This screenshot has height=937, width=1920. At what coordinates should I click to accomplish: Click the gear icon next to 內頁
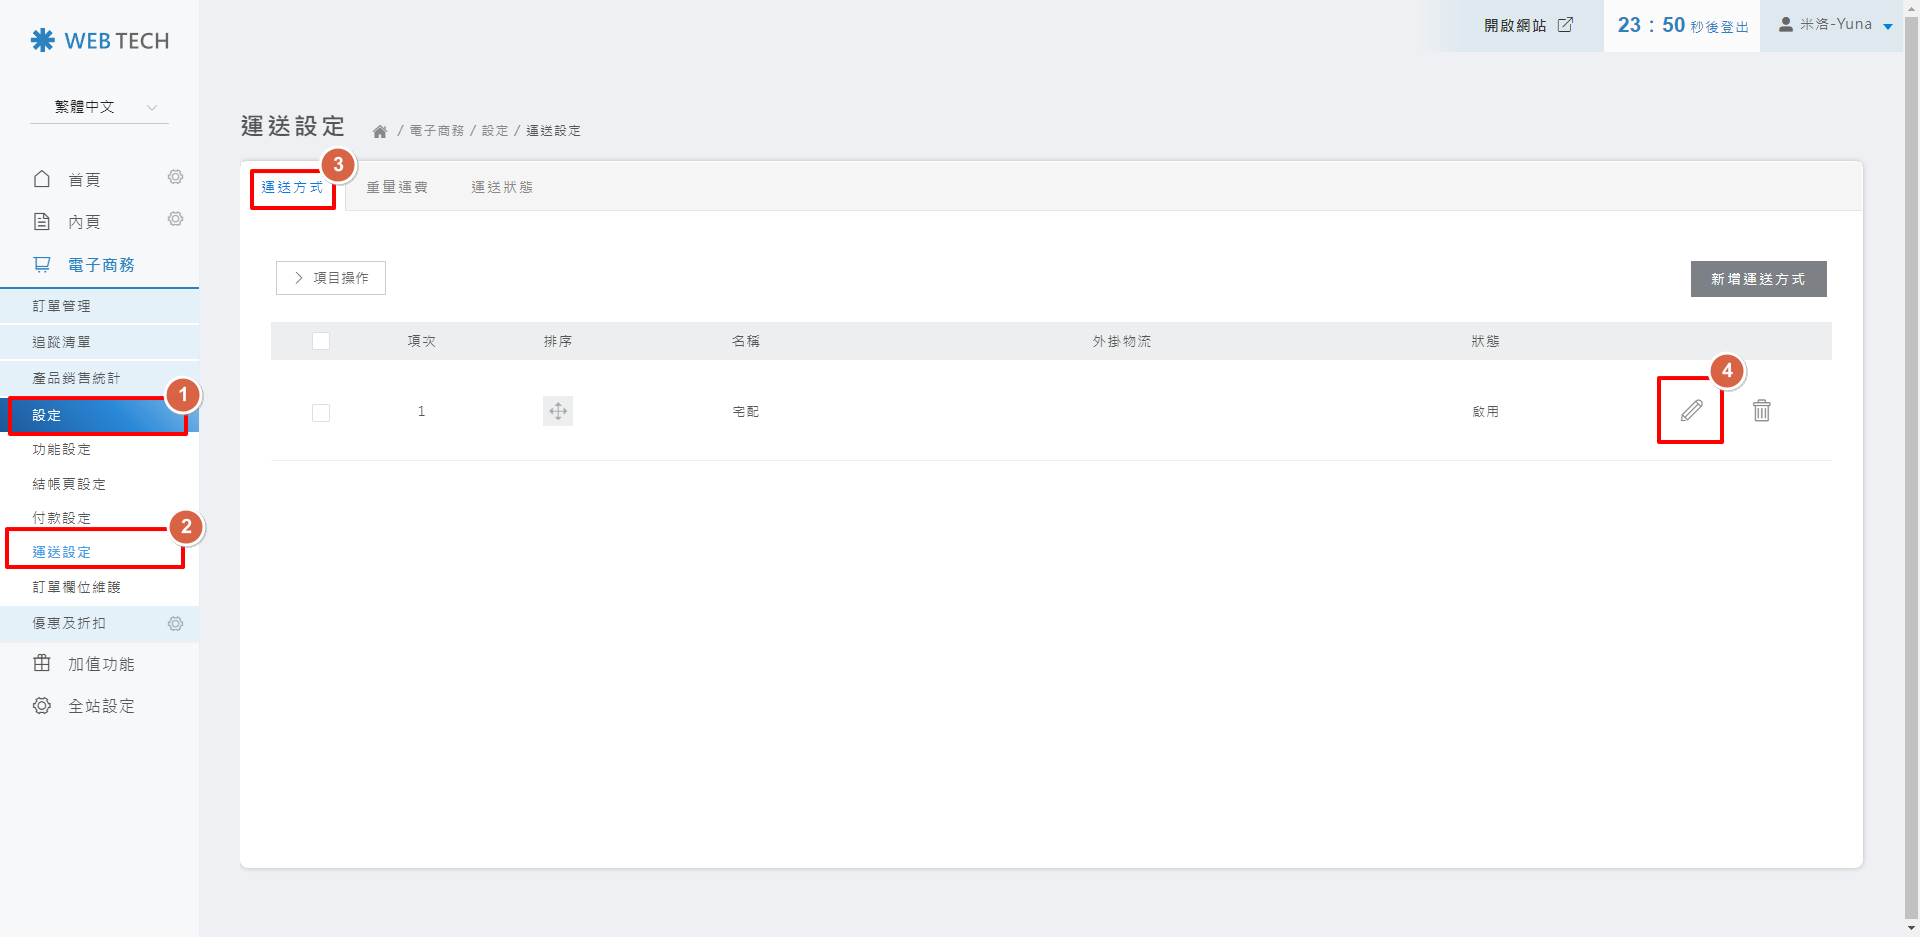(x=175, y=219)
